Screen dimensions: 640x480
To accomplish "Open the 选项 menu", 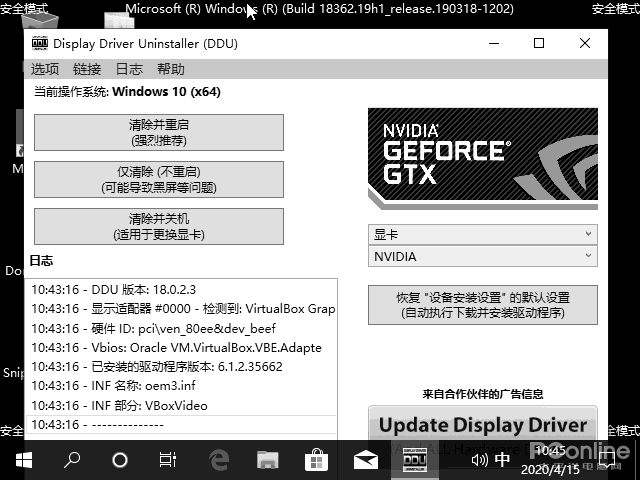I will pyautogui.click(x=45, y=69).
